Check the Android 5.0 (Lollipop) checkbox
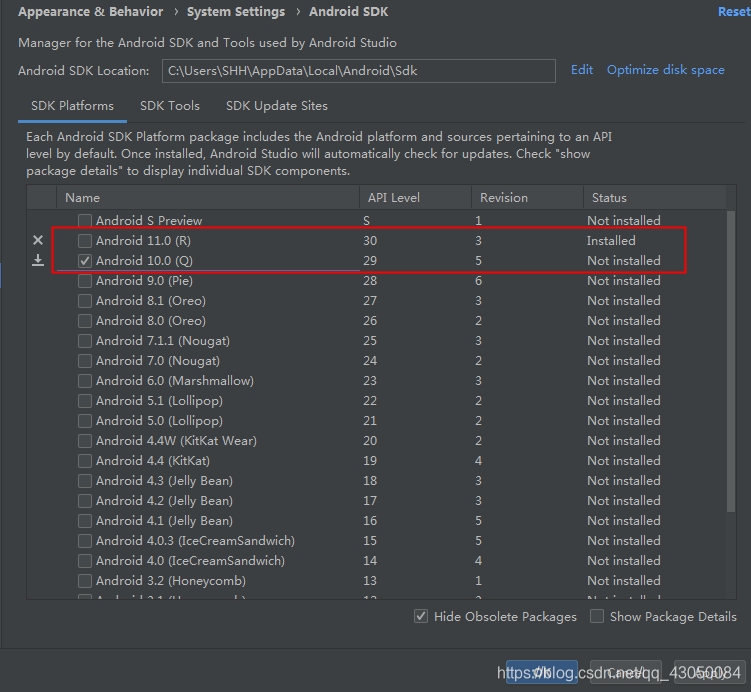 85,420
